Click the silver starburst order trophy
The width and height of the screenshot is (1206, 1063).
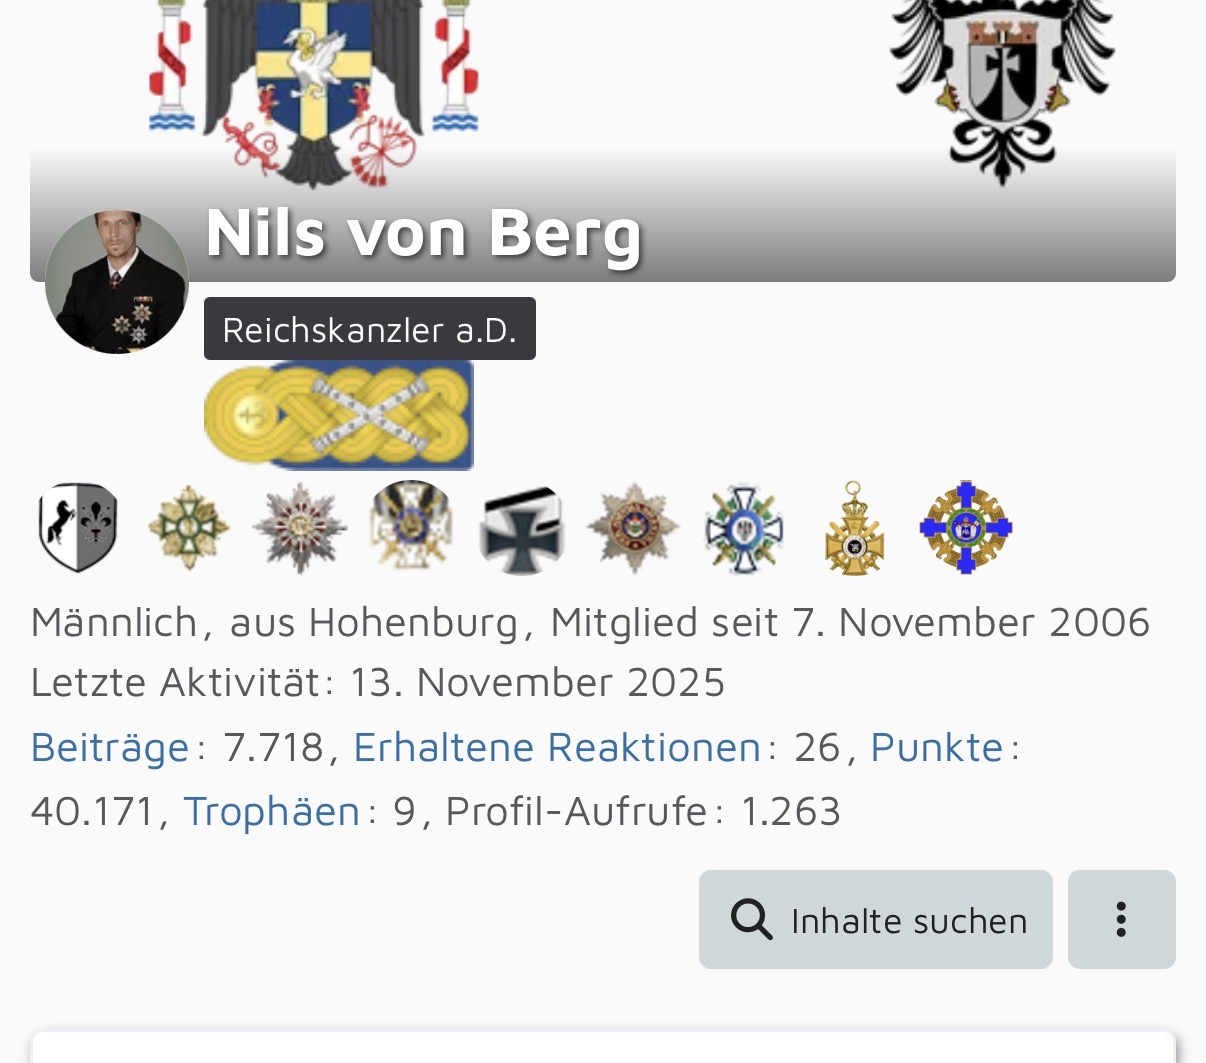299,527
